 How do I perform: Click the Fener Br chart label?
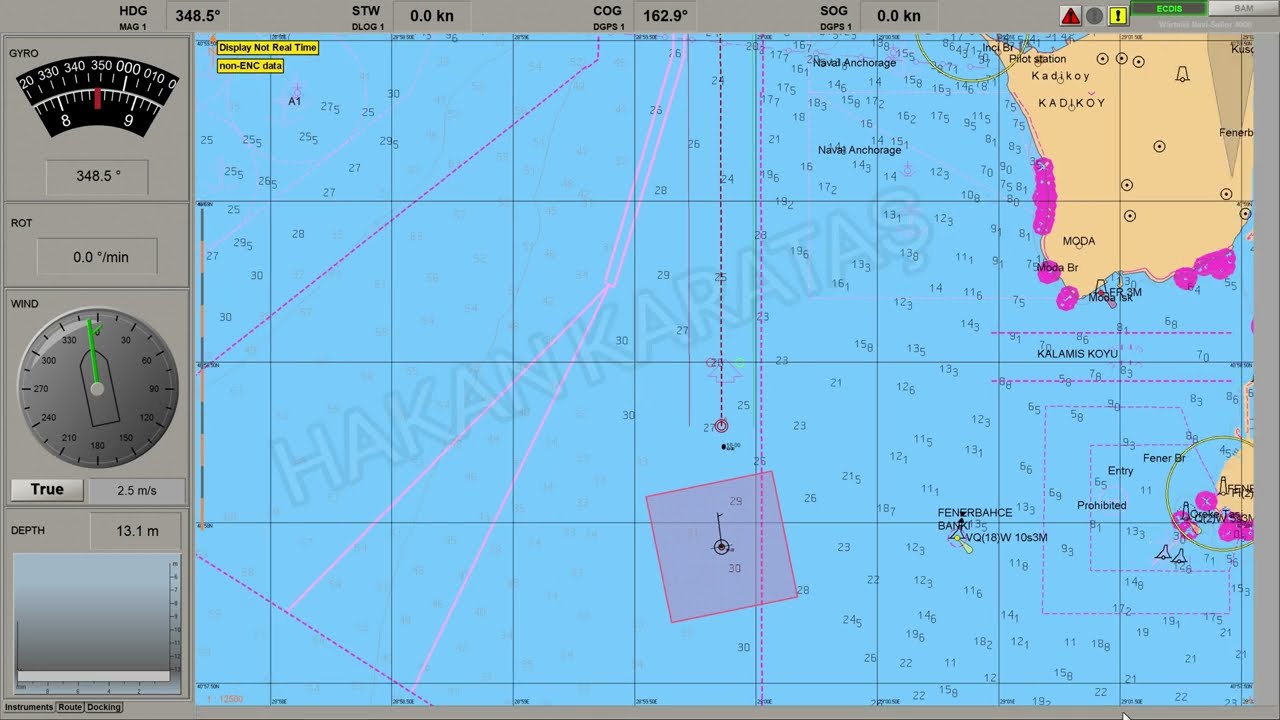click(1163, 459)
